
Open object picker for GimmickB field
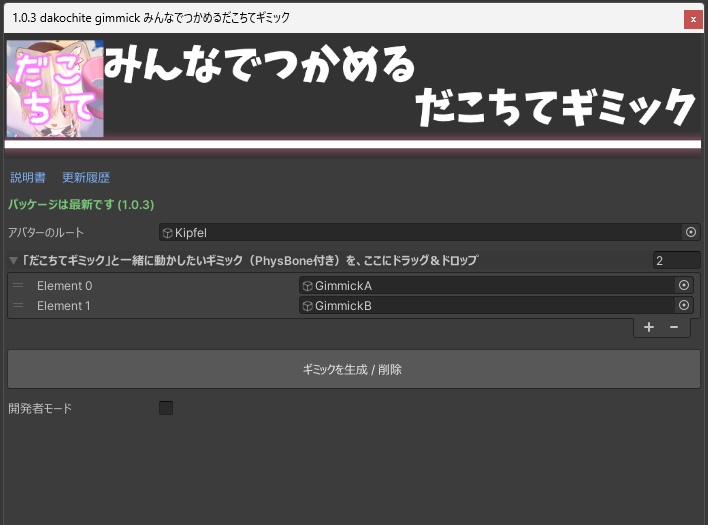tap(684, 305)
